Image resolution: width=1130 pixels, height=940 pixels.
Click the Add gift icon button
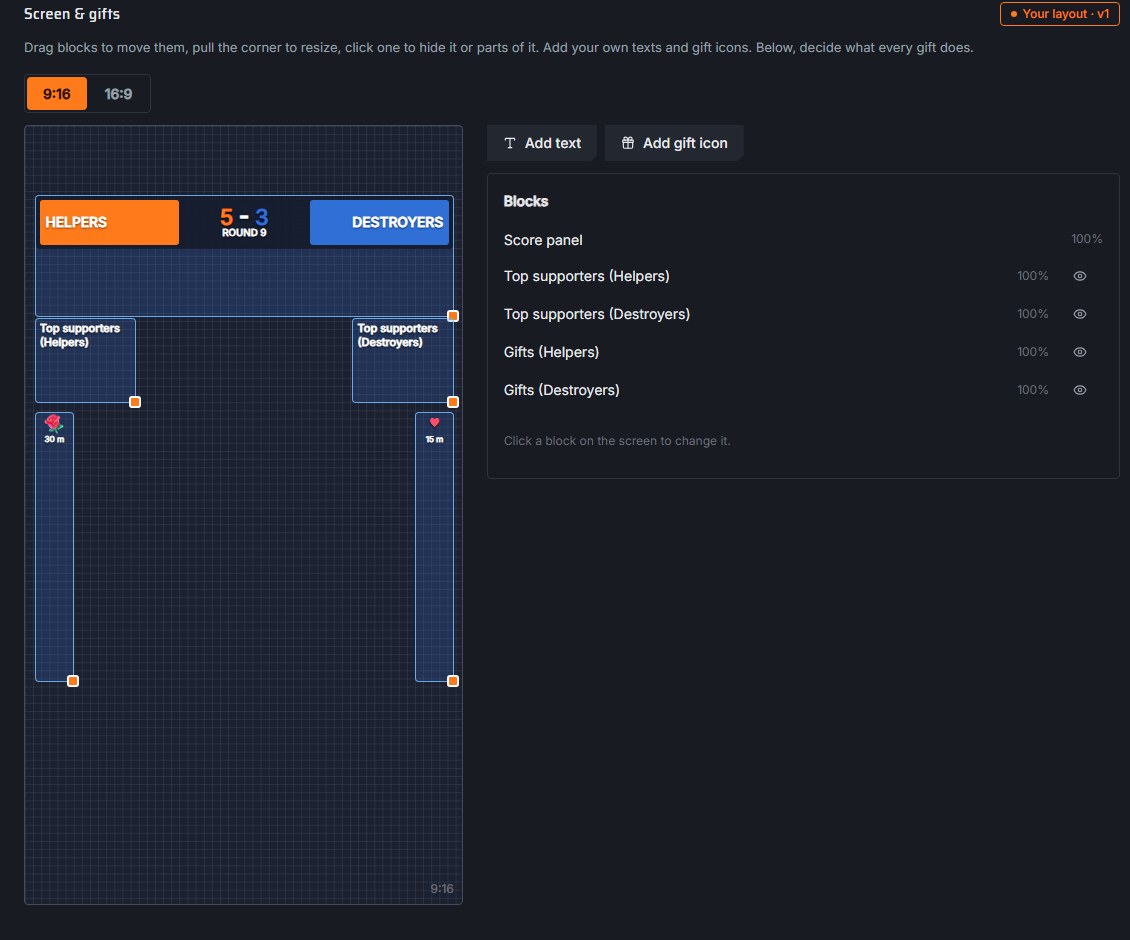coord(674,143)
